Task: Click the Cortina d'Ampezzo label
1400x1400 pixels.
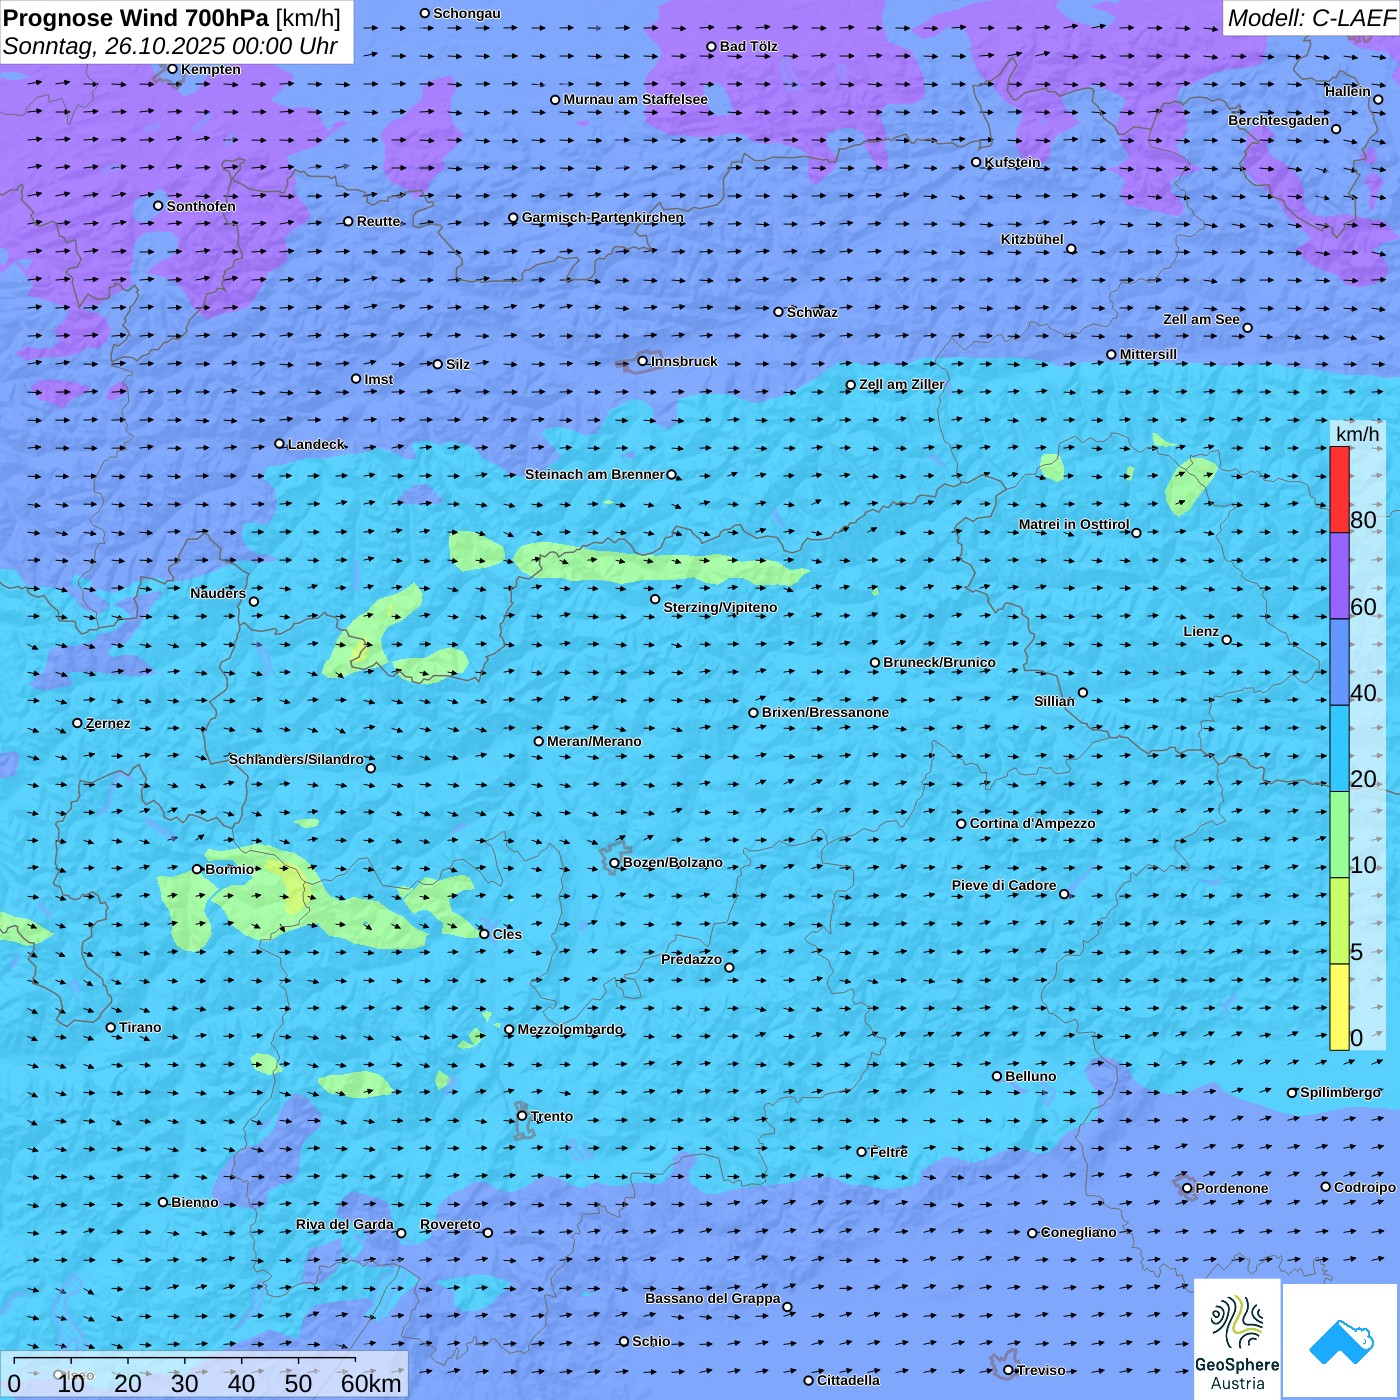Action: (x=1032, y=823)
